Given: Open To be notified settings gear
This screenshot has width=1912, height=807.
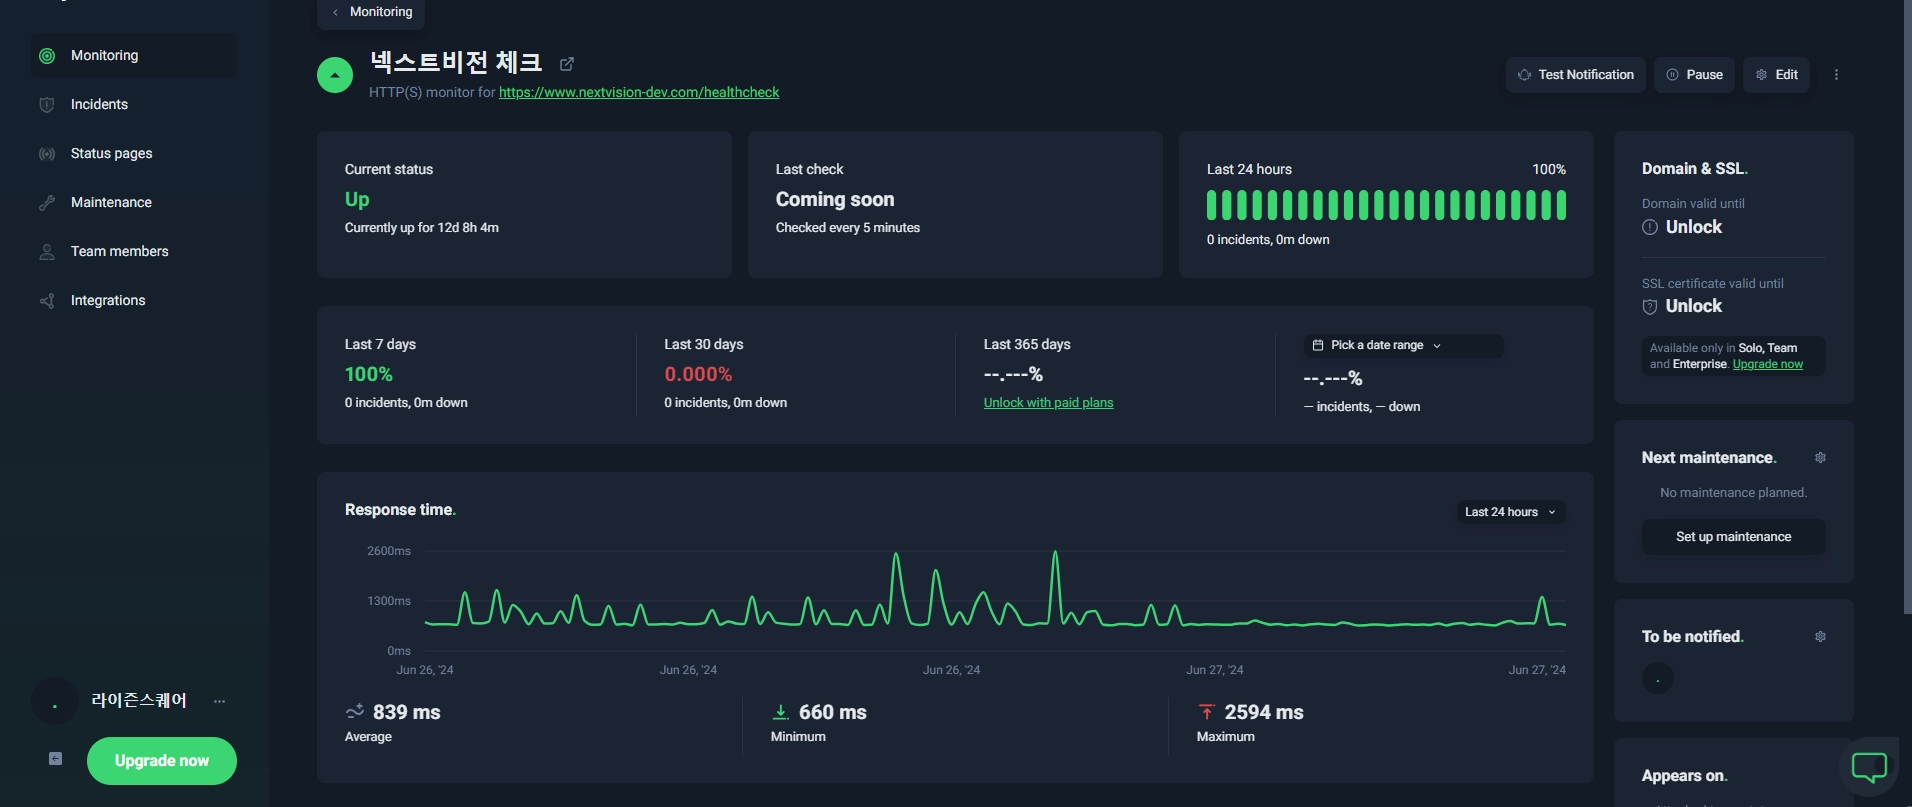Looking at the screenshot, I should 1820,637.
